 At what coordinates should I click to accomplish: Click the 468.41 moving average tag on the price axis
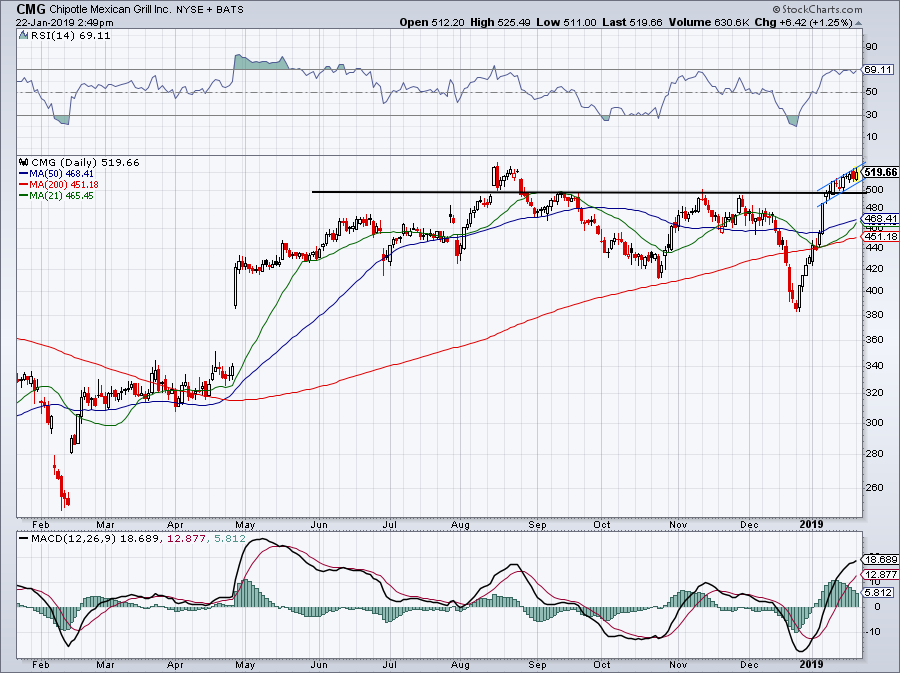point(880,219)
